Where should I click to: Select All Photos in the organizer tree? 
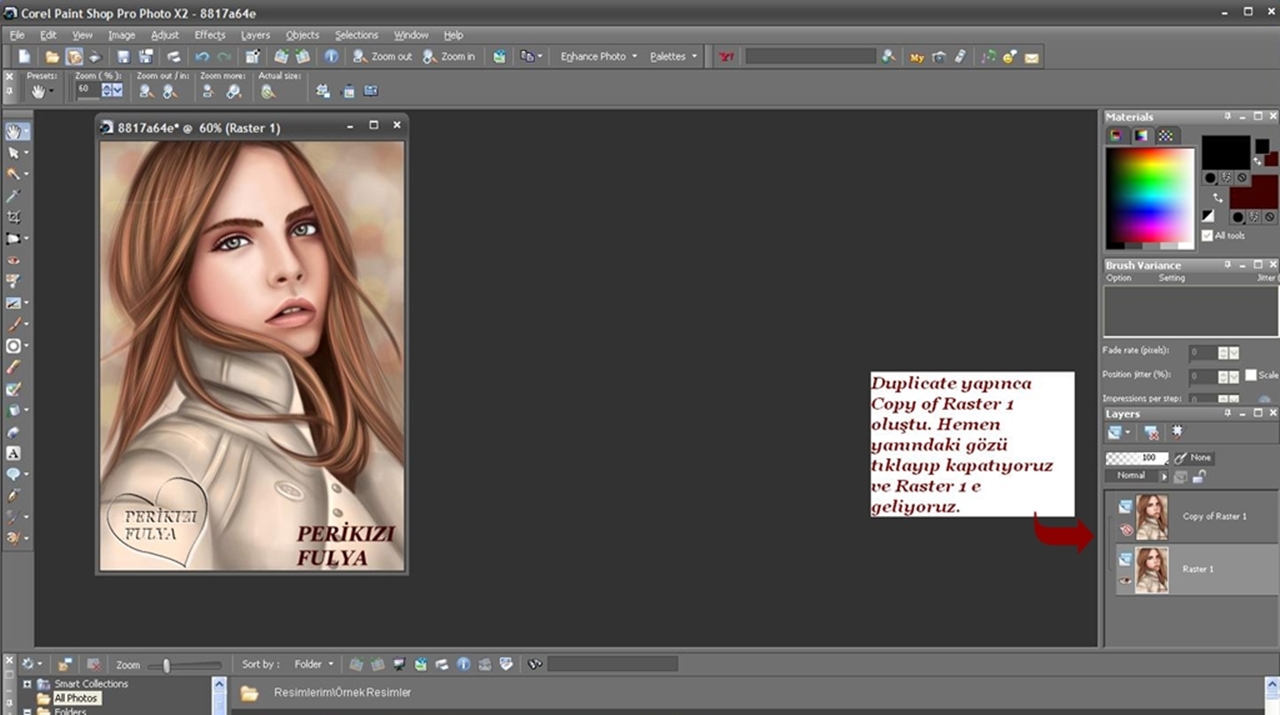pyautogui.click(x=76, y=698)
